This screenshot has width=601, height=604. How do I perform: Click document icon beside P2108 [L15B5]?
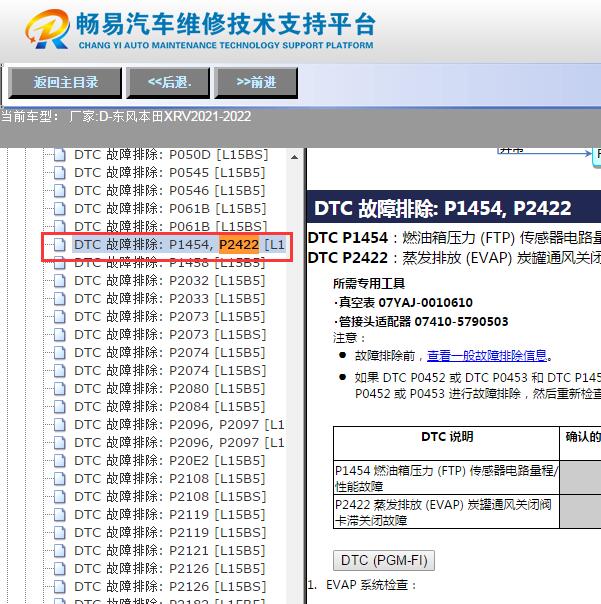60,478
